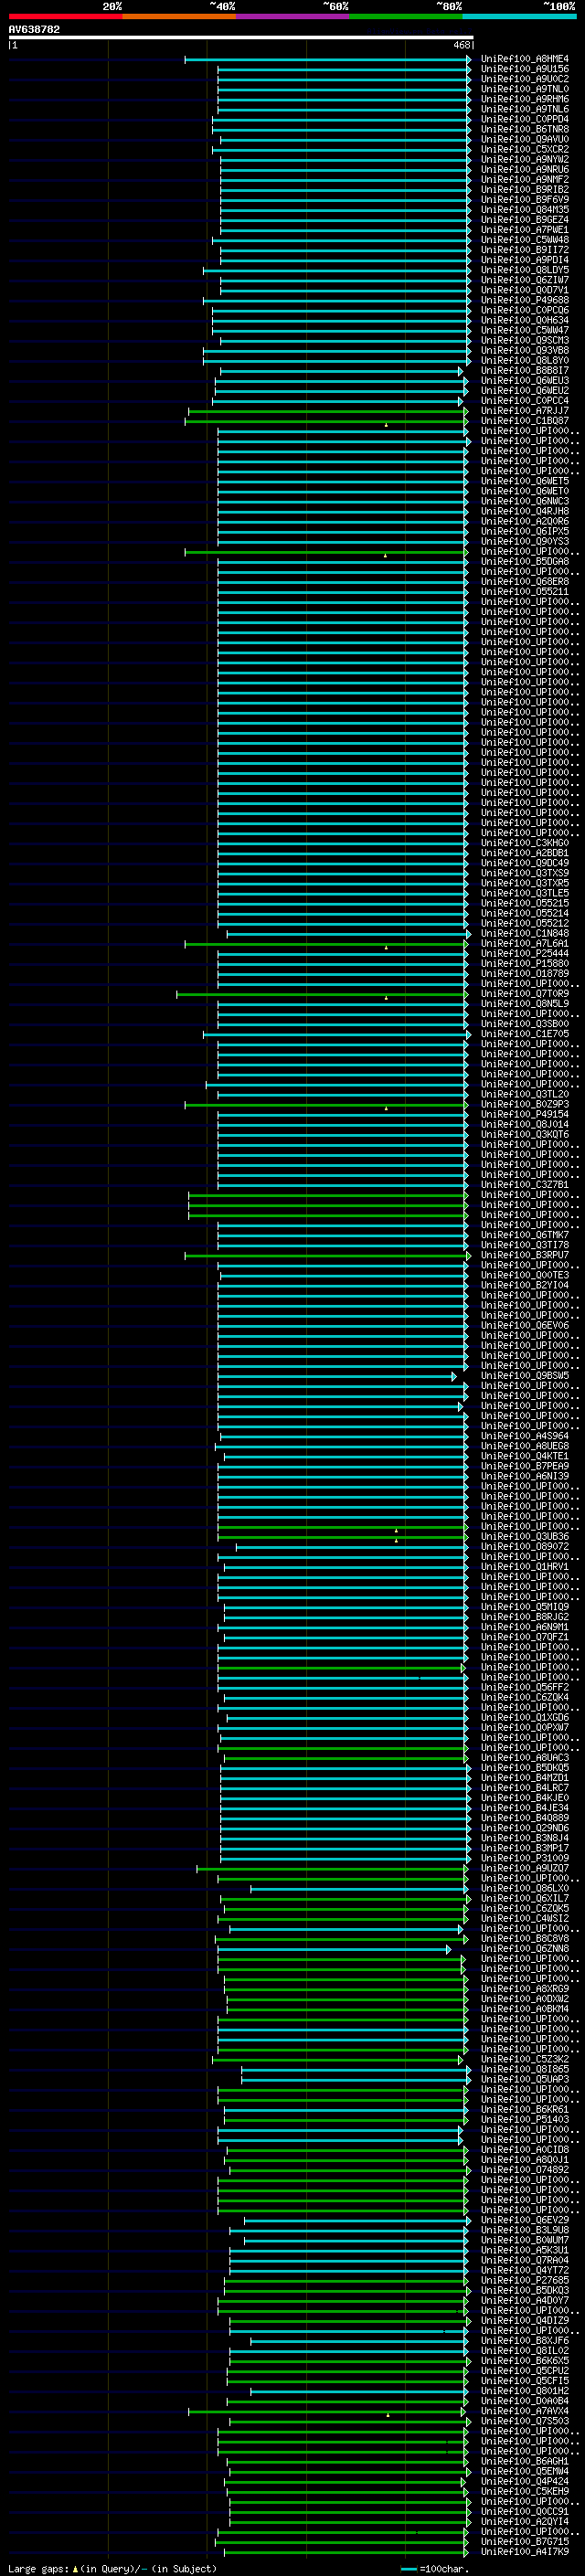Select hit label UniRef100_B5DGA8
The image size is (585, 2576).
pyautogui.click(x=524, y=562)
